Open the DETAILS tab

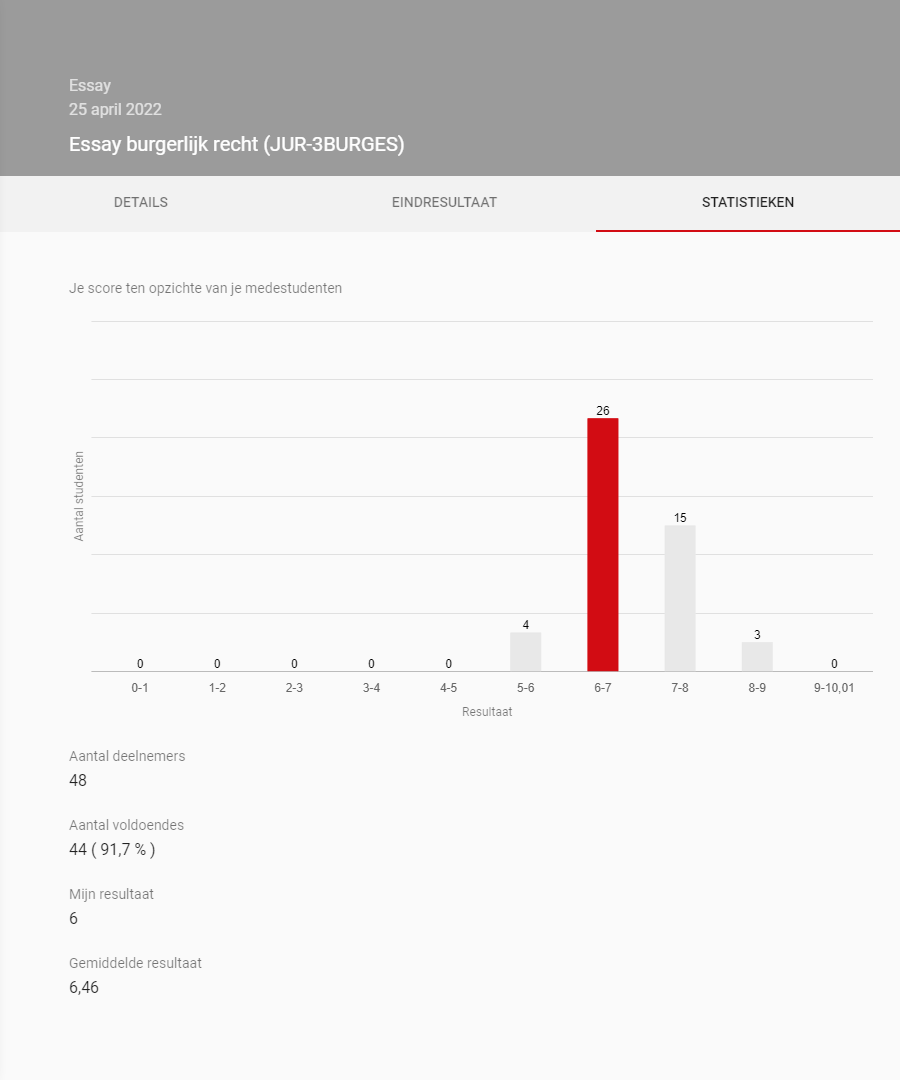[141, 203]
